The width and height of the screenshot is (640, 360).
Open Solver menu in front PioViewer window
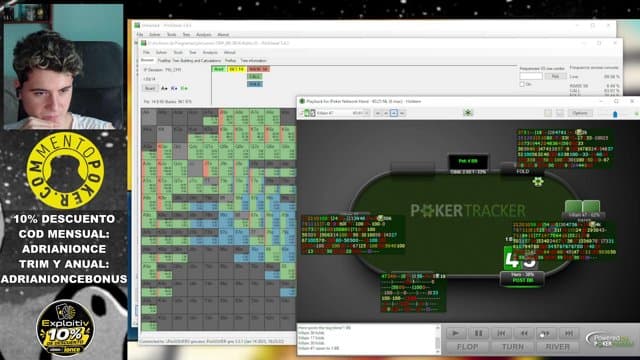click(x=161, y=53)
